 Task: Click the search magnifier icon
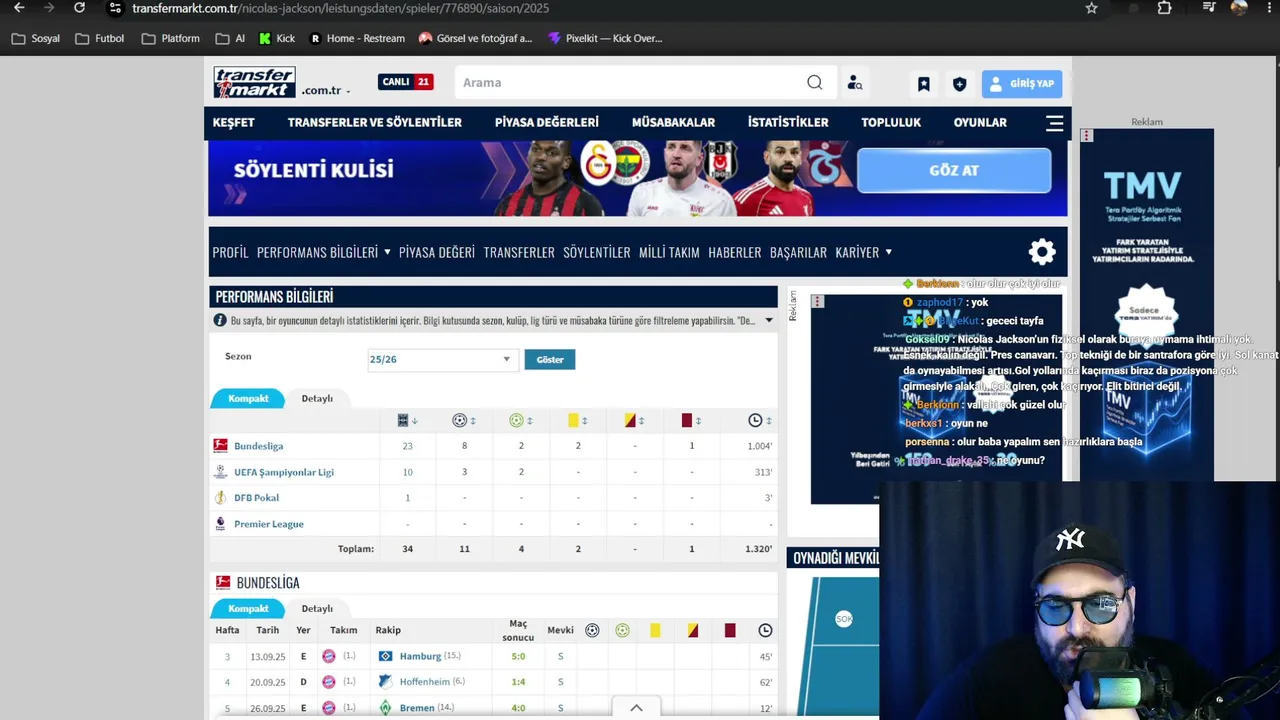tap(815, 83)
